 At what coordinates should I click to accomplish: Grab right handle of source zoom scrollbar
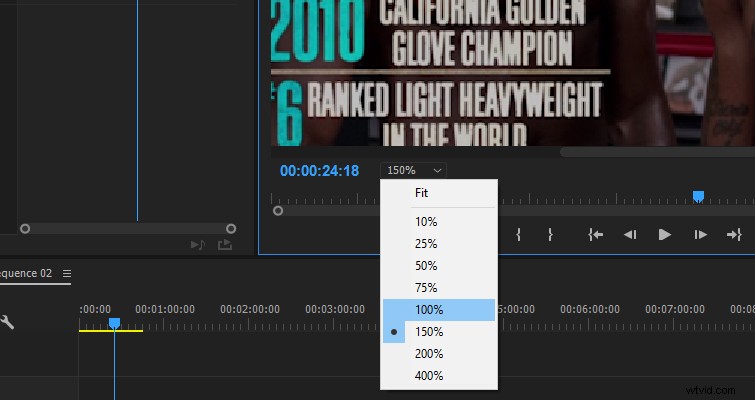231,229
